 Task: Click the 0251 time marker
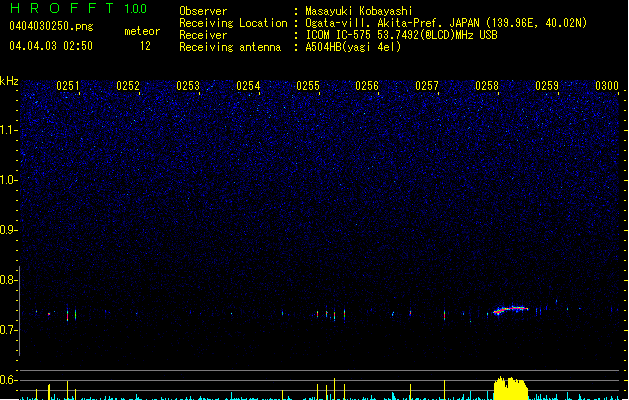coord(68,86)
